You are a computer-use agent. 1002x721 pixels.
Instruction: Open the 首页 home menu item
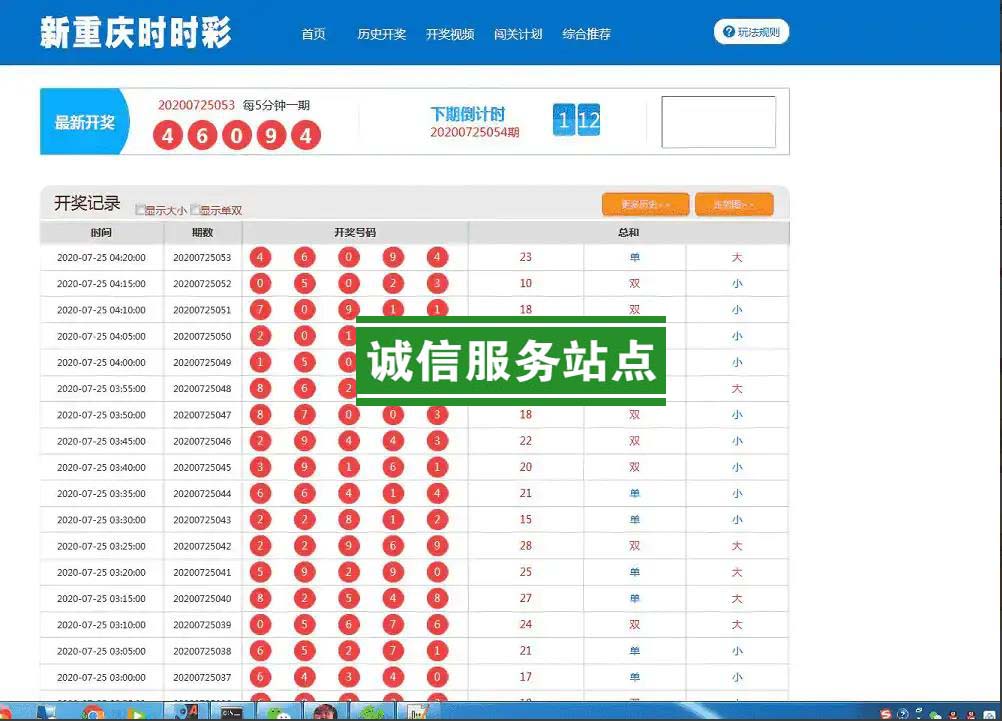314,34
